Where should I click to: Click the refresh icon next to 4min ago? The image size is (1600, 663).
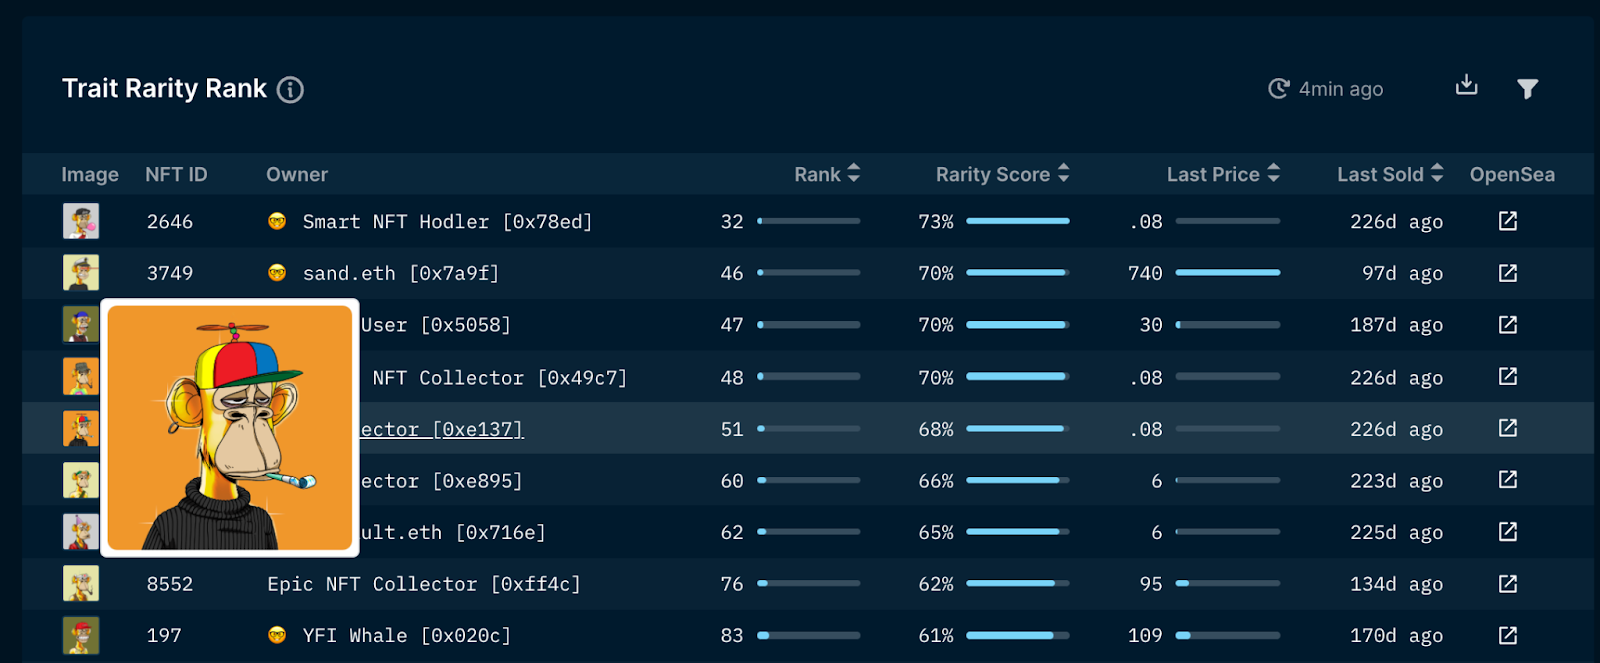pyautogui.click(x=1278, y=89)
